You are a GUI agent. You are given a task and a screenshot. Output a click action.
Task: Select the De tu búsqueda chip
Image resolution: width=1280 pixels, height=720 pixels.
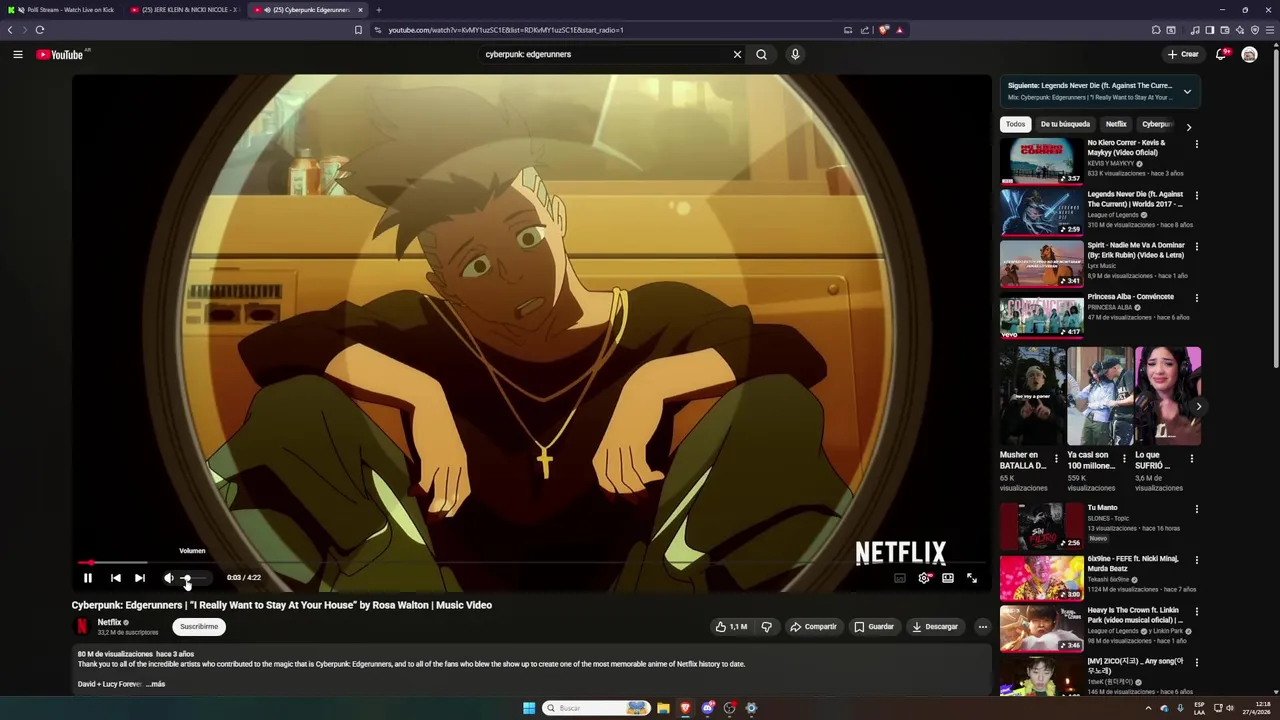click(x=1065, y=124)
